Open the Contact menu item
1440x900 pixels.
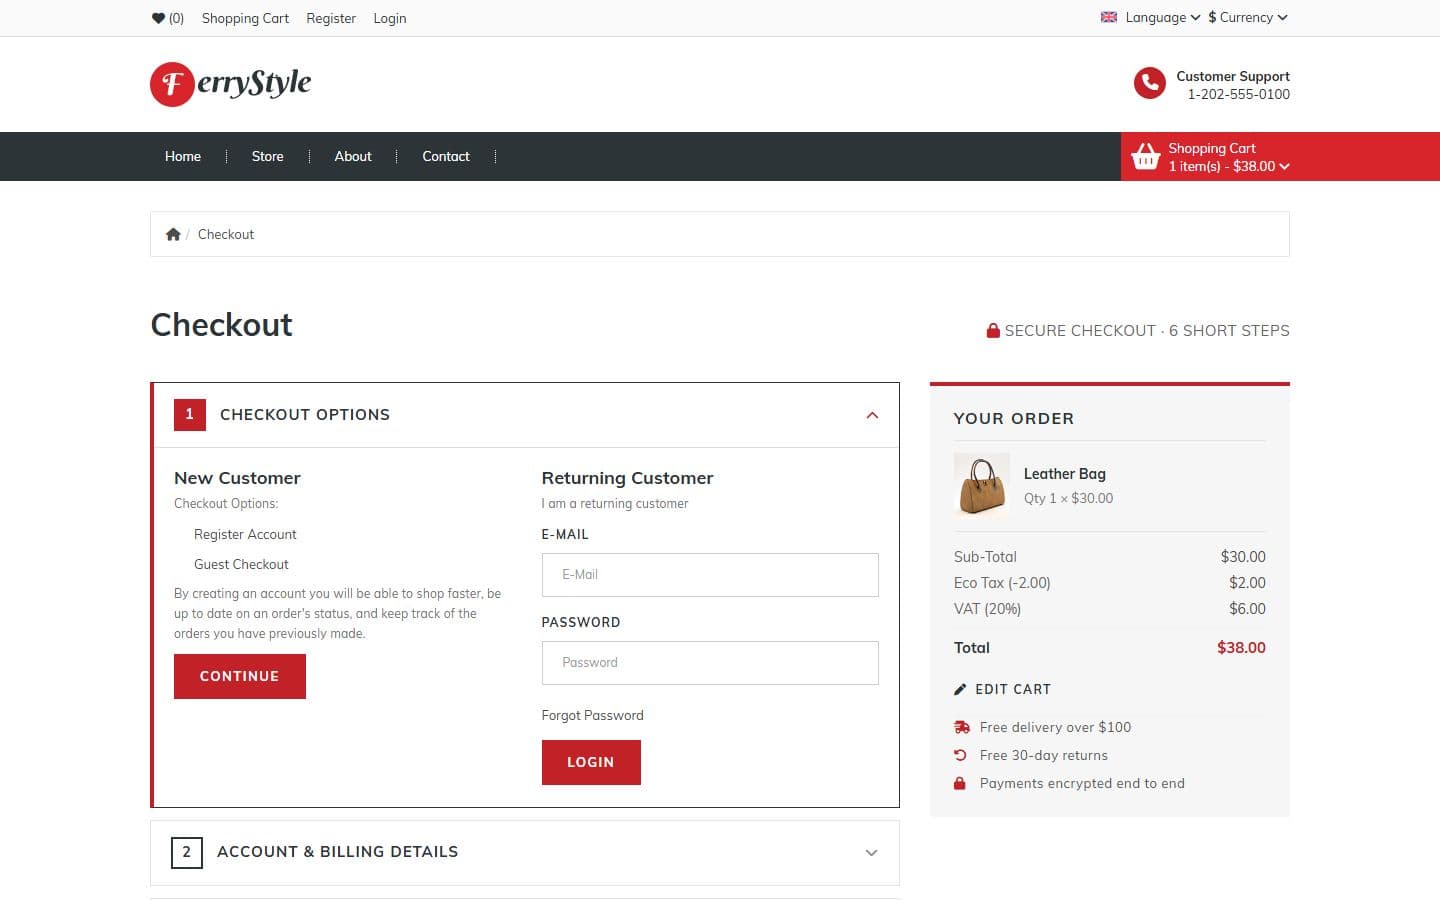[446, 156]
